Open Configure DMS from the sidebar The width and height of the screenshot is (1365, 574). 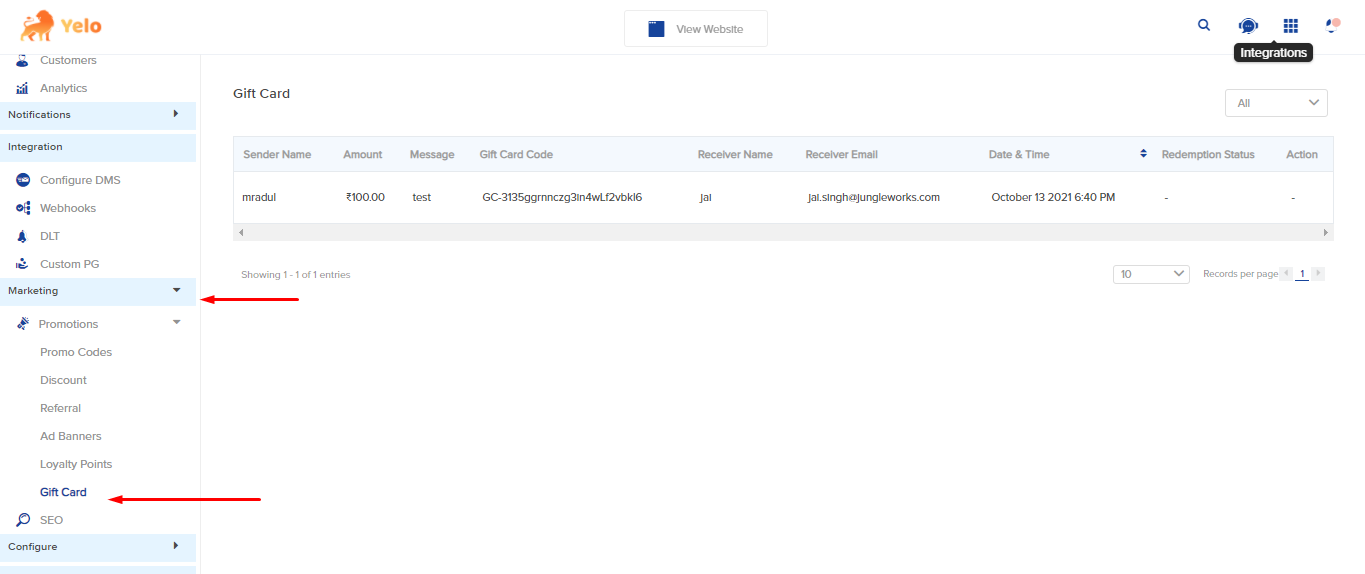click(79, 180)
